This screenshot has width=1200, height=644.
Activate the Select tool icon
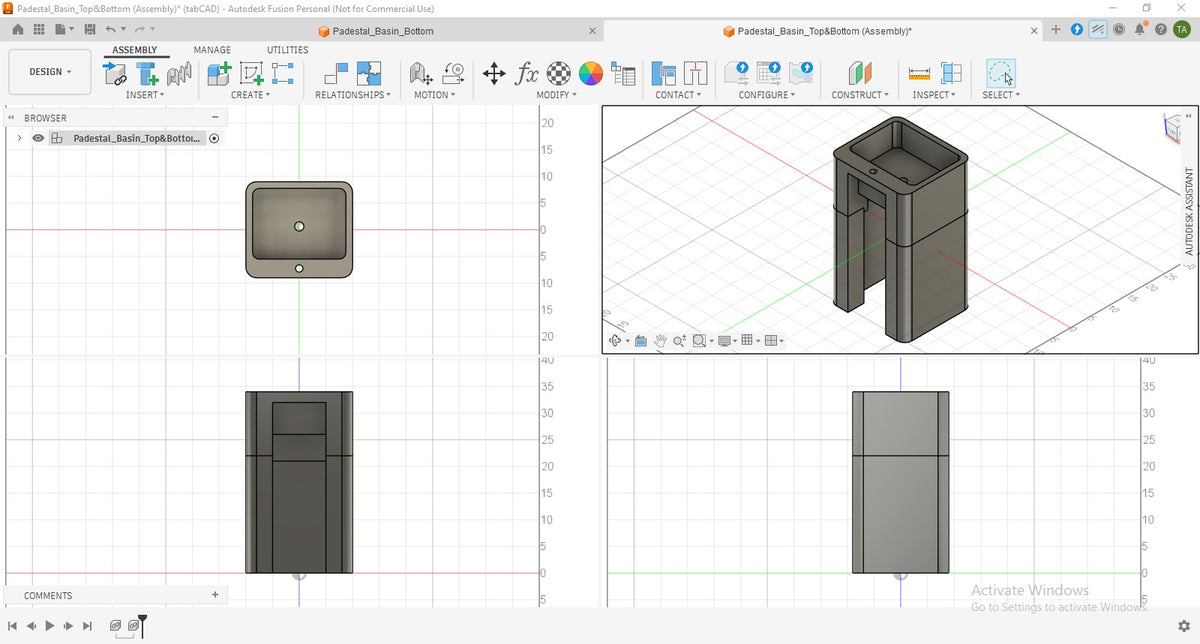point(1000,73)
